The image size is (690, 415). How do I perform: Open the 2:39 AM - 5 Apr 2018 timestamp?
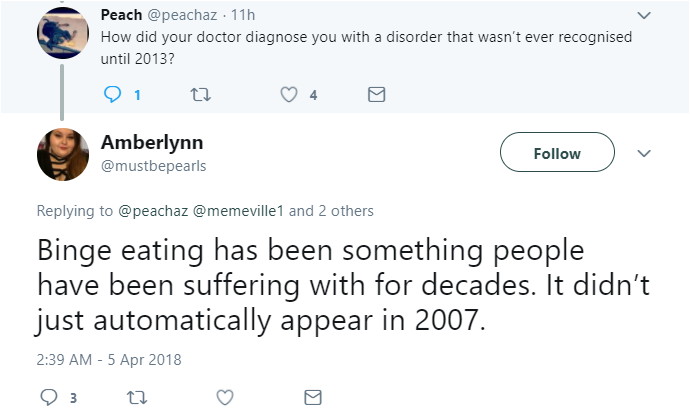pos(109,360)
